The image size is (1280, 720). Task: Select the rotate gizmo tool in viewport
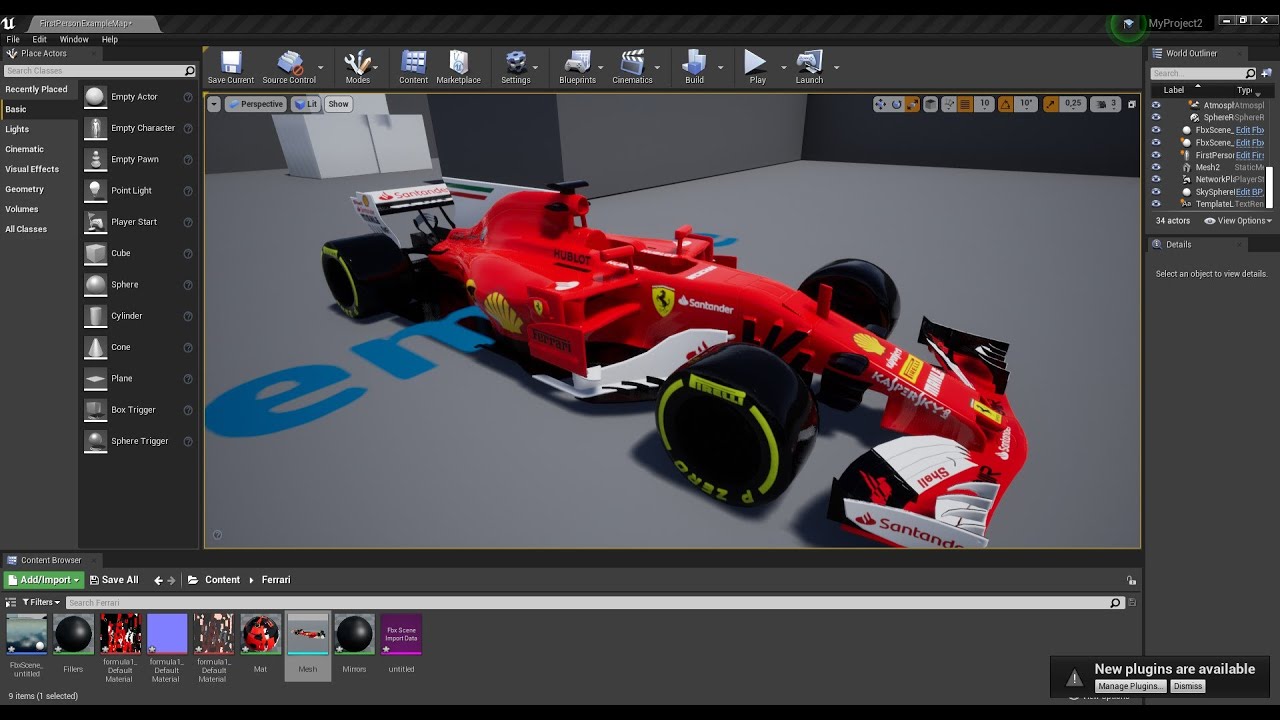point(897,104)
